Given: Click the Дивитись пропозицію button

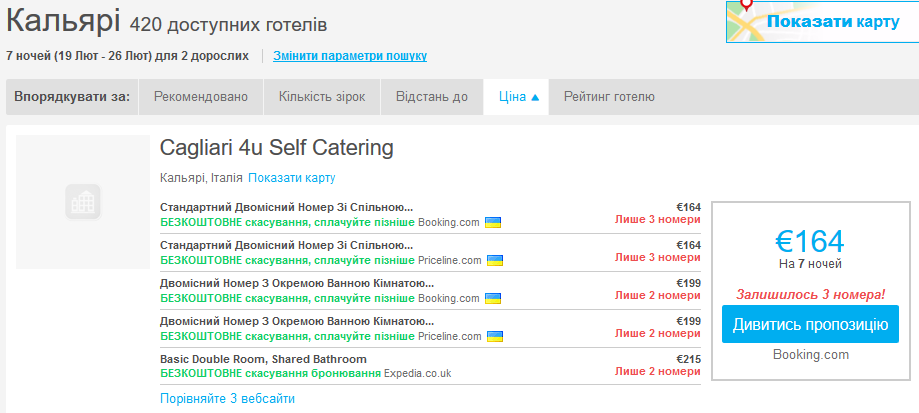Looking at the screenshot, I should 810,324.
